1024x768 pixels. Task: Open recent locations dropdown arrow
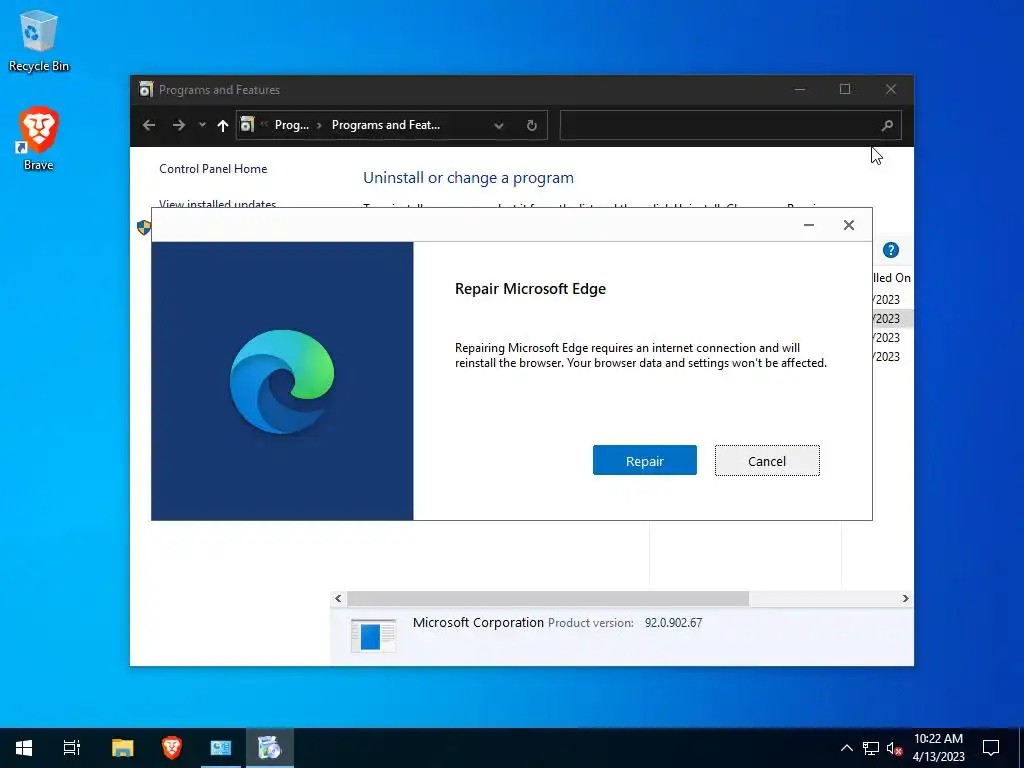(202, 125)
